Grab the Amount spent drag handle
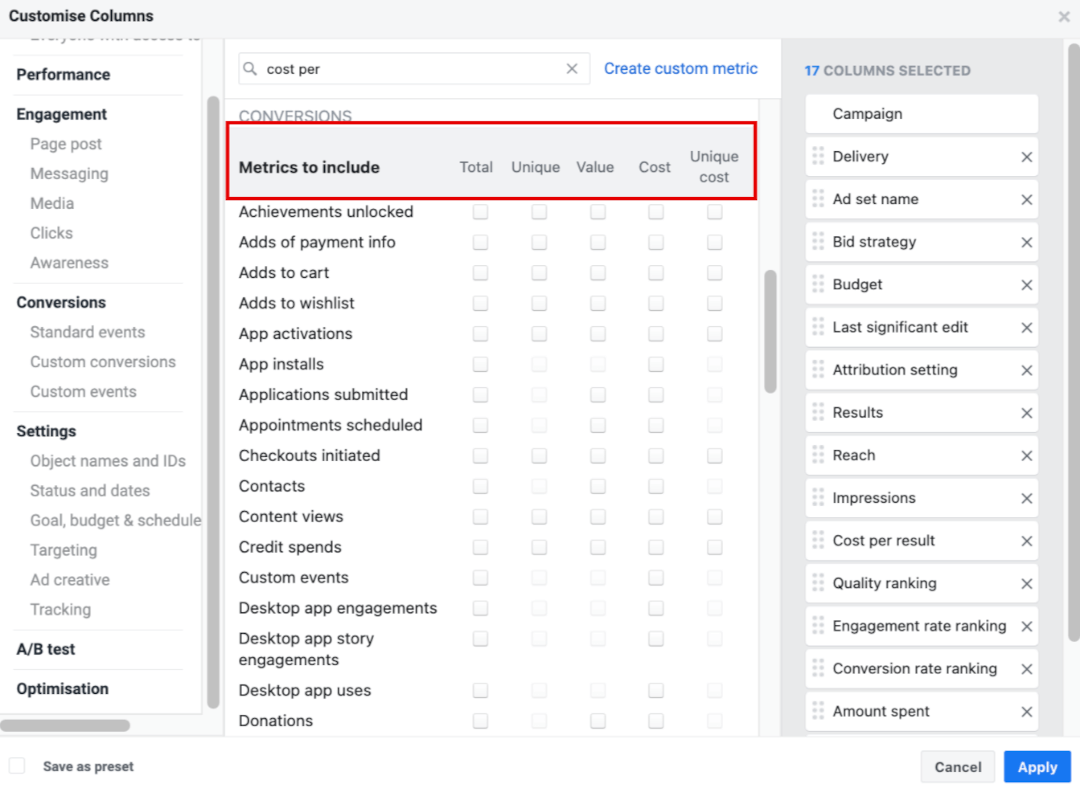This screenshot has height=788, width=1080. [x=818, y=712]
